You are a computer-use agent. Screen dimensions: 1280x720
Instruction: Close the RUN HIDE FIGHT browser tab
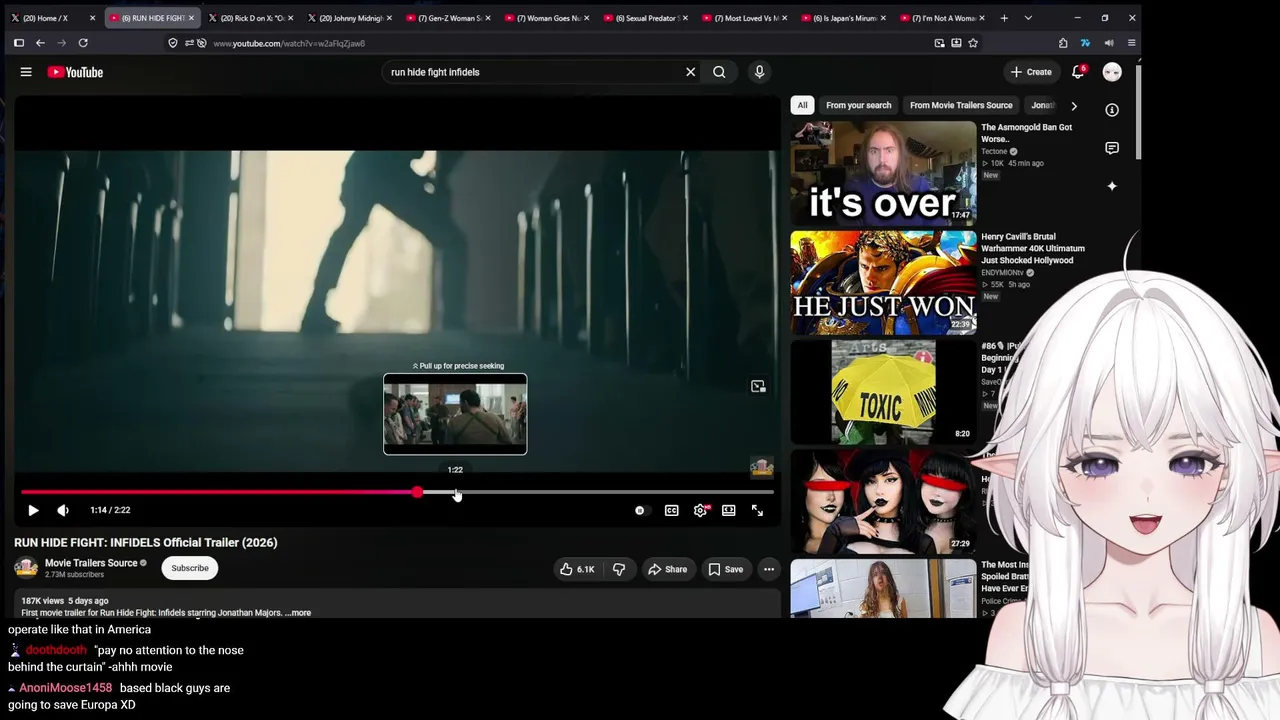point(191,18)
